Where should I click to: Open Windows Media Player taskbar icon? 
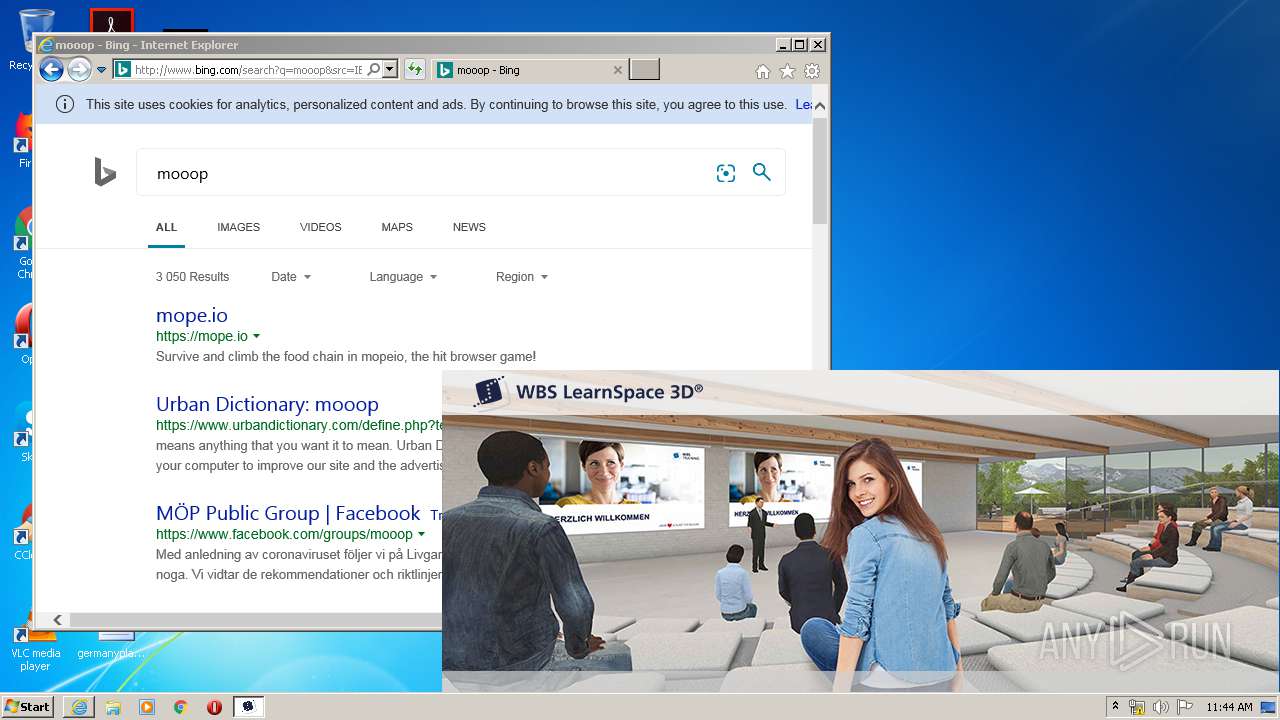[x=147, y=707]
